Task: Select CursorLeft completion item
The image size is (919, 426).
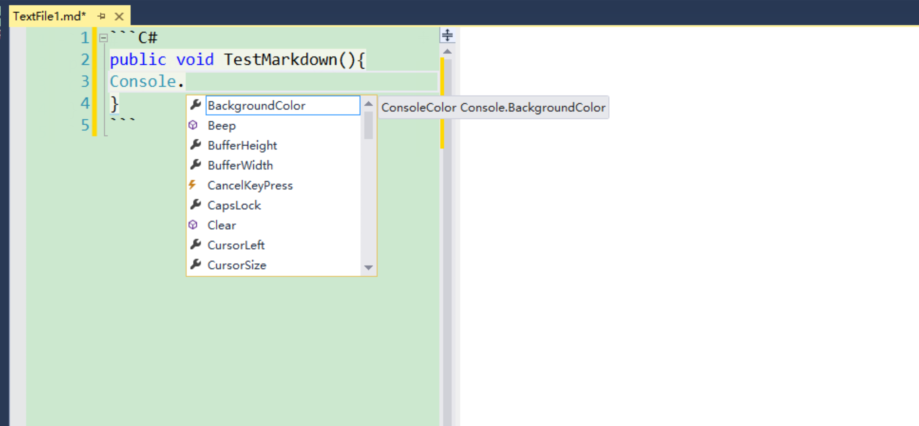Action: point(273,245)
